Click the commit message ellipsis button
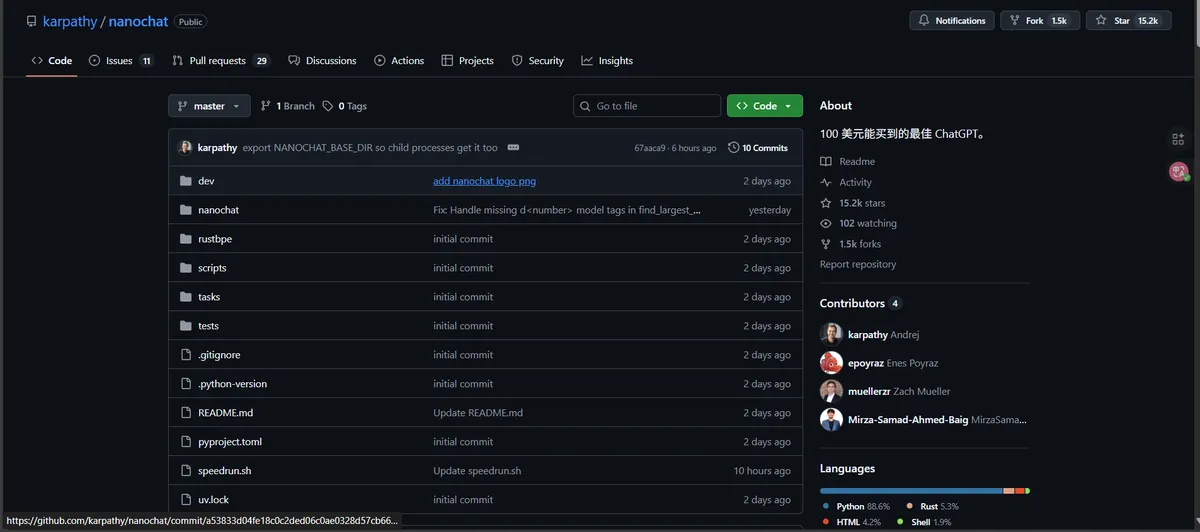The height and width of the screenshot is (532, 1200). [513, 148]
